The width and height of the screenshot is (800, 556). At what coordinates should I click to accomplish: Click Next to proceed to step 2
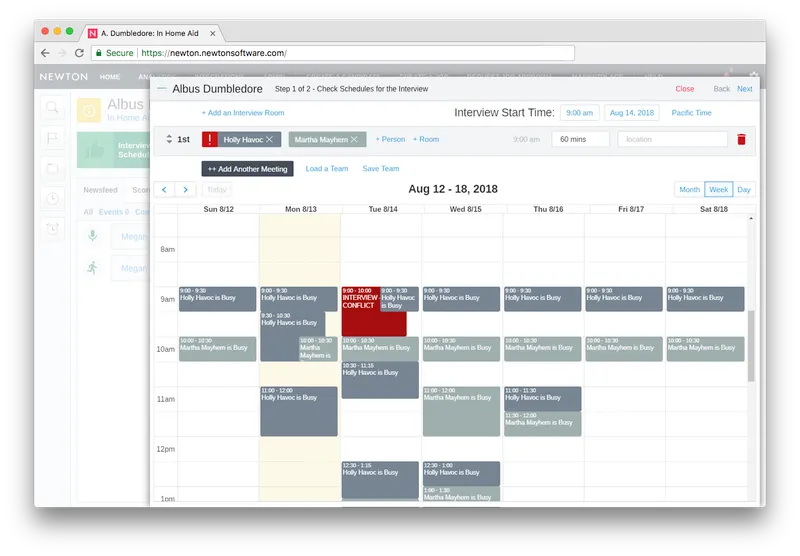click(x=744, y=89)
